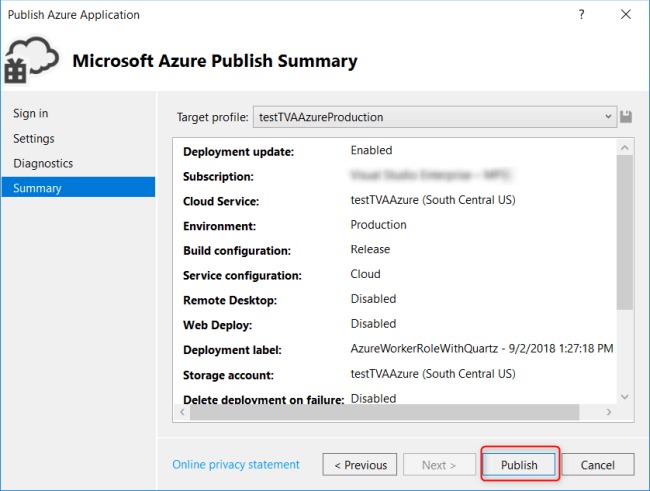Click the horizontal scrollbar right arrow
650x491 pixels.
609,412
